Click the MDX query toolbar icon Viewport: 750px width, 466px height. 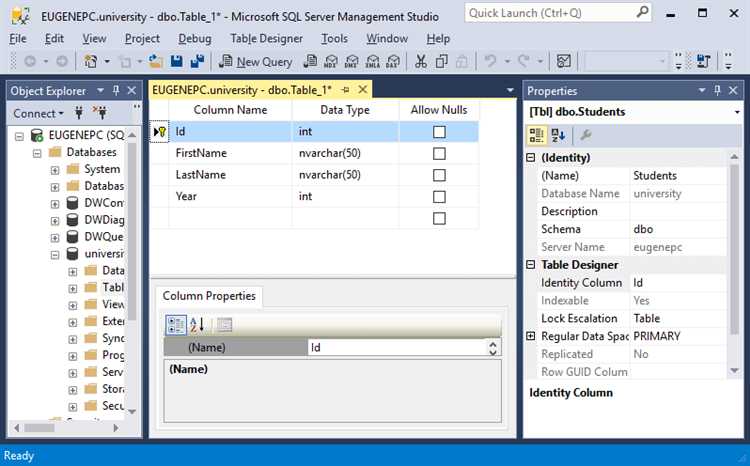(331, 62)
